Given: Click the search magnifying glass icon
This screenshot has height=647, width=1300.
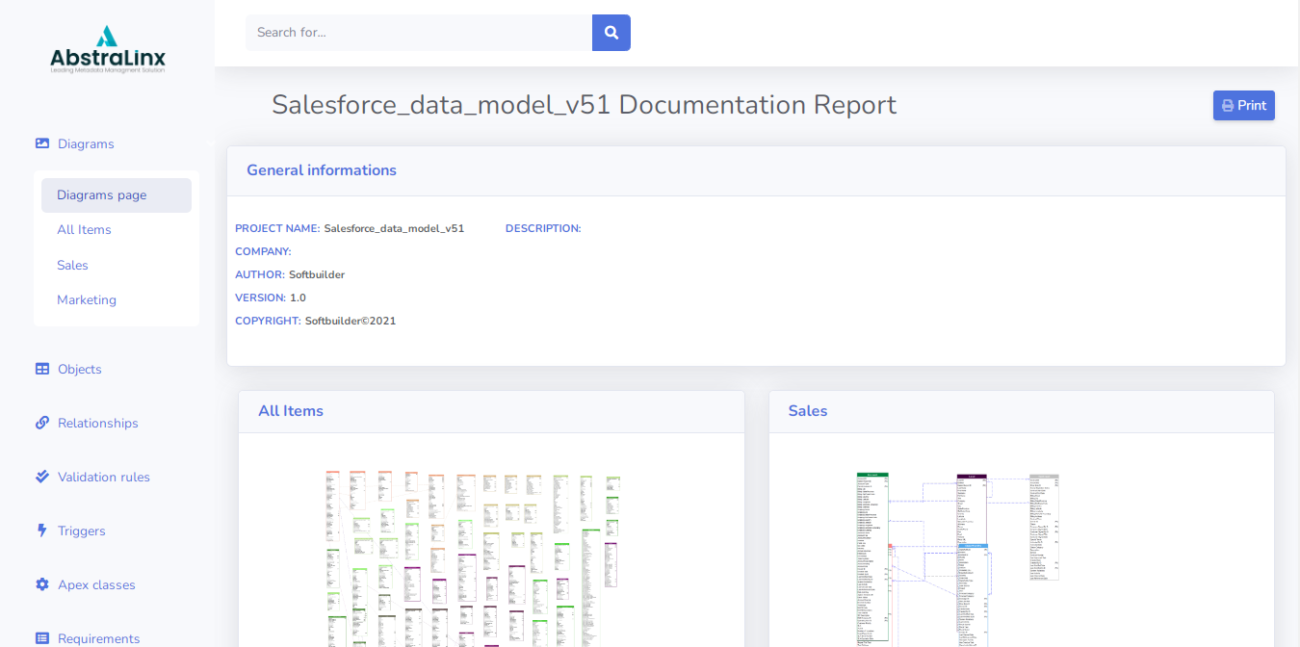Looking at the screenshot, I should click(x=611, y=32).
